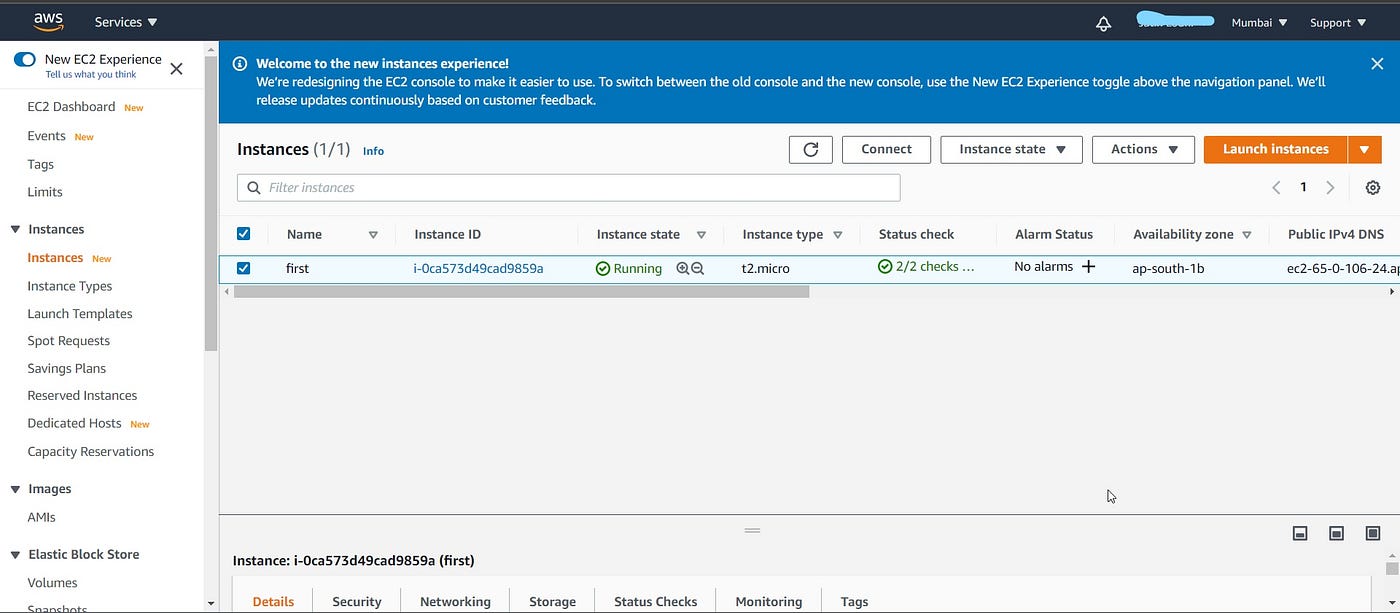The width and height of the screenshot is (1400, 613).
Task: Sort by the Name column arrow
Action: click(373, 235)
